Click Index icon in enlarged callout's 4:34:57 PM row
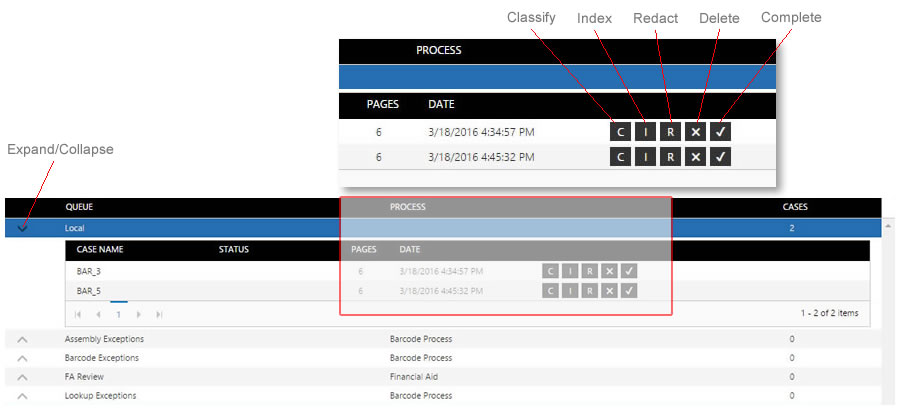The width and height of the screenshot is (900, 420). coord(646,131)
